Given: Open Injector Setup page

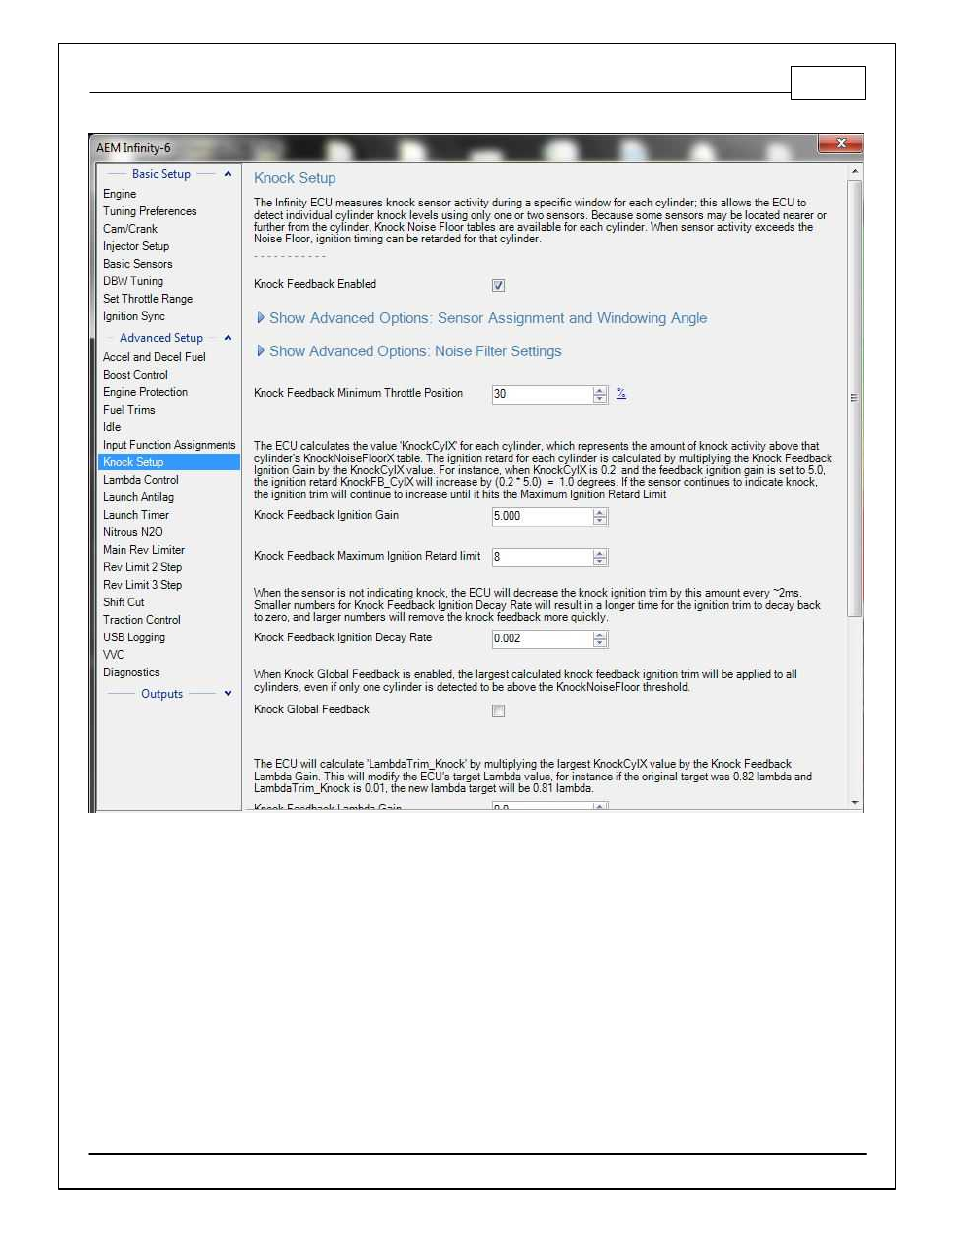Looking at the screenshot, I should (136, 246).
